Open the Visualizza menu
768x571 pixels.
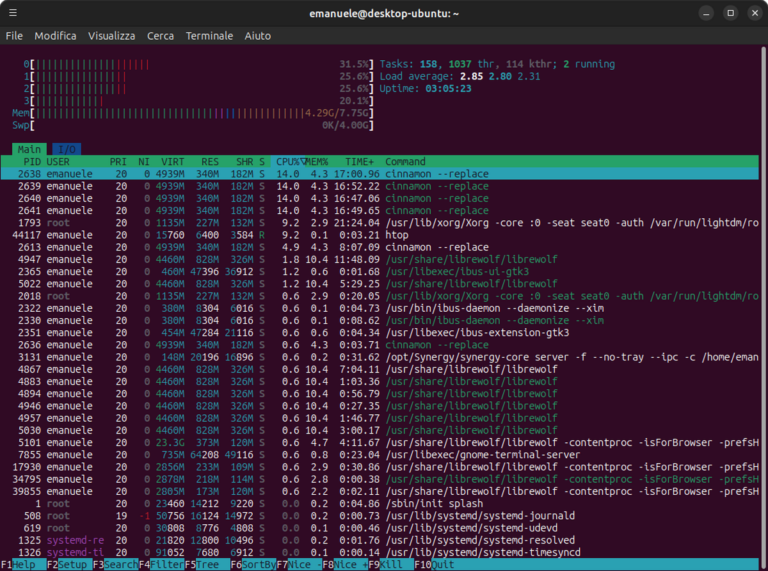point(112,36)
